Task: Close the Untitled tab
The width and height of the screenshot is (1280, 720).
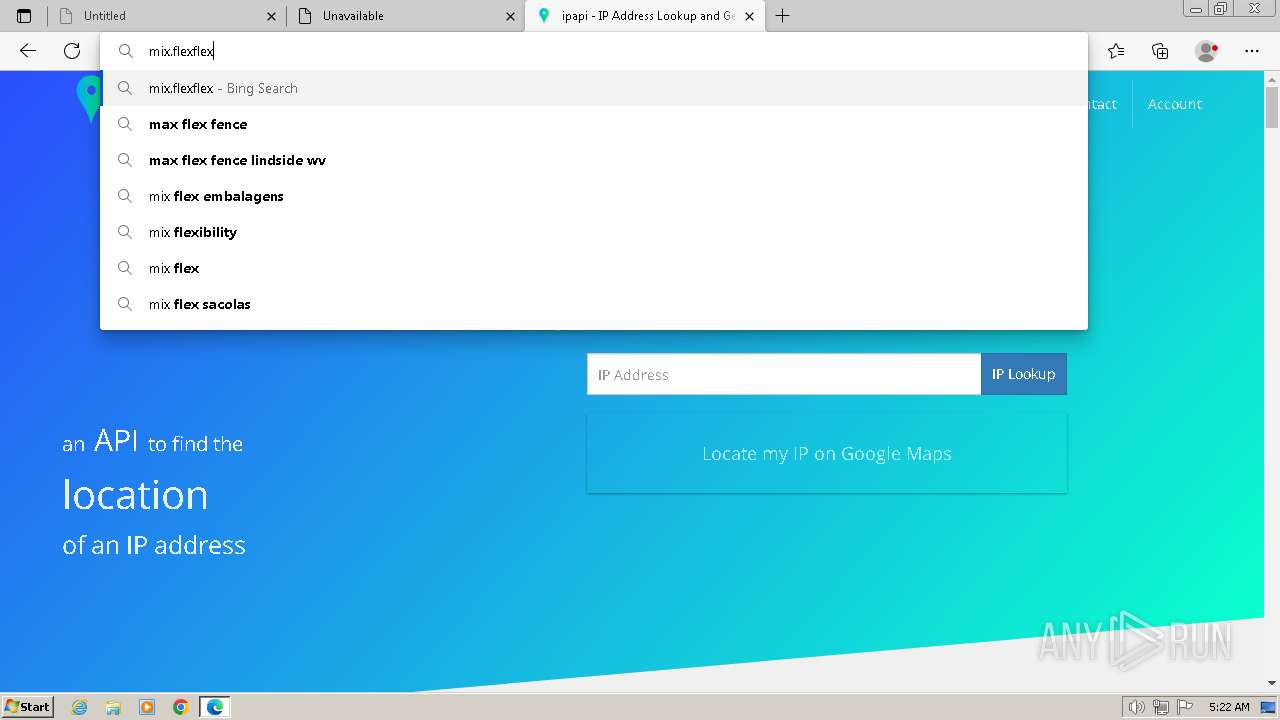Action: point(272,16)
